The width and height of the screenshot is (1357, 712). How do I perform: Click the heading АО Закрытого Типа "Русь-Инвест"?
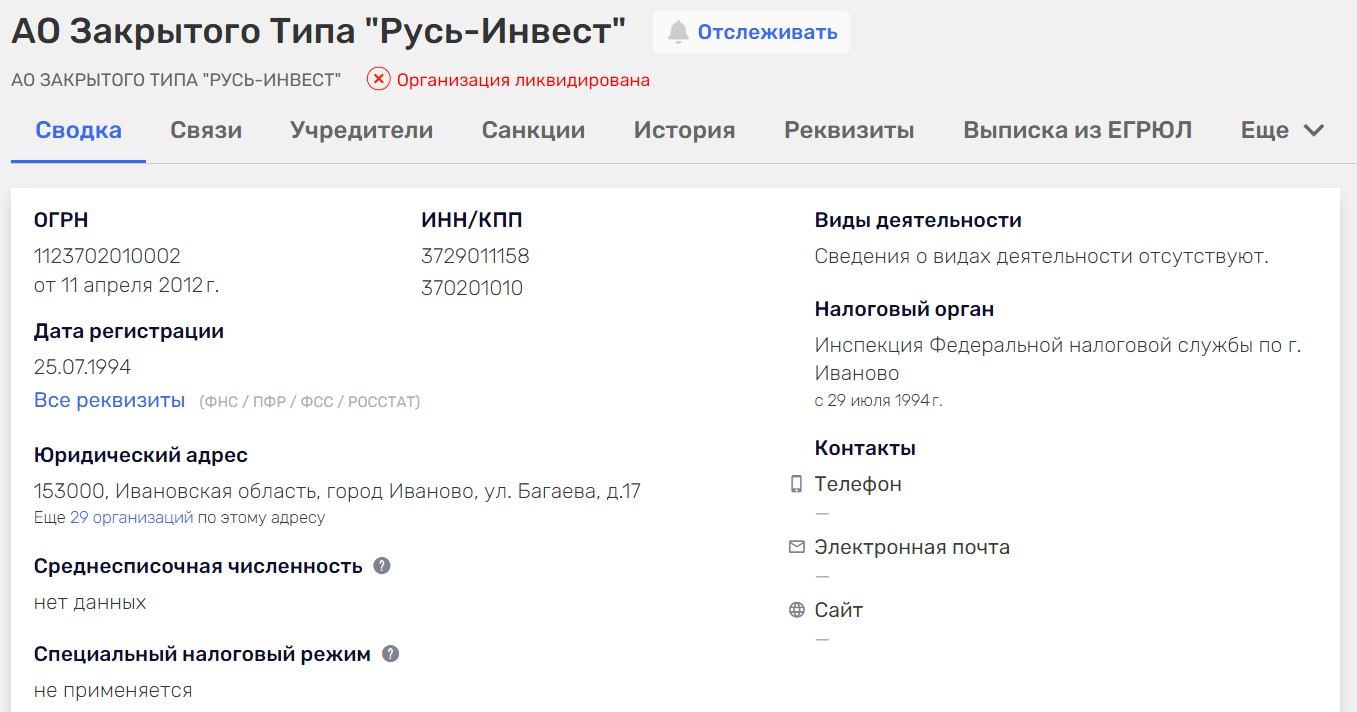[x=318, y=32]
